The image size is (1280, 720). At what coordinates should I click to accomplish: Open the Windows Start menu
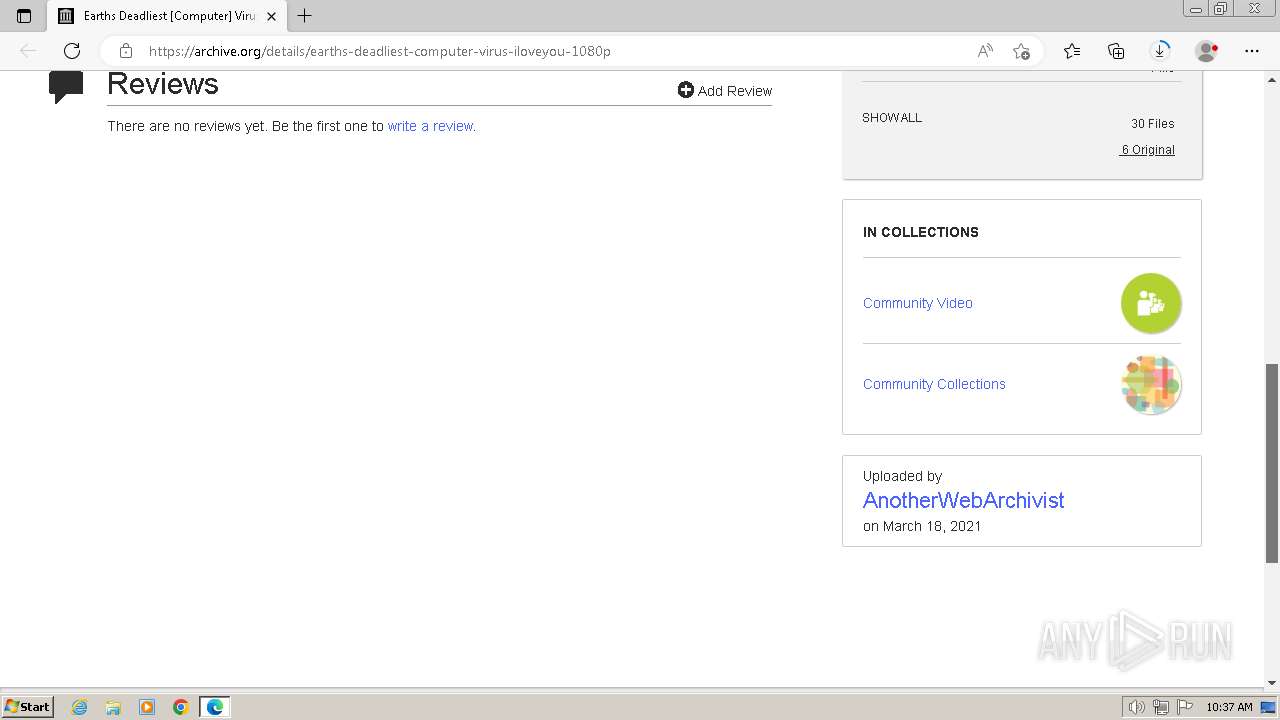(27, 707)
